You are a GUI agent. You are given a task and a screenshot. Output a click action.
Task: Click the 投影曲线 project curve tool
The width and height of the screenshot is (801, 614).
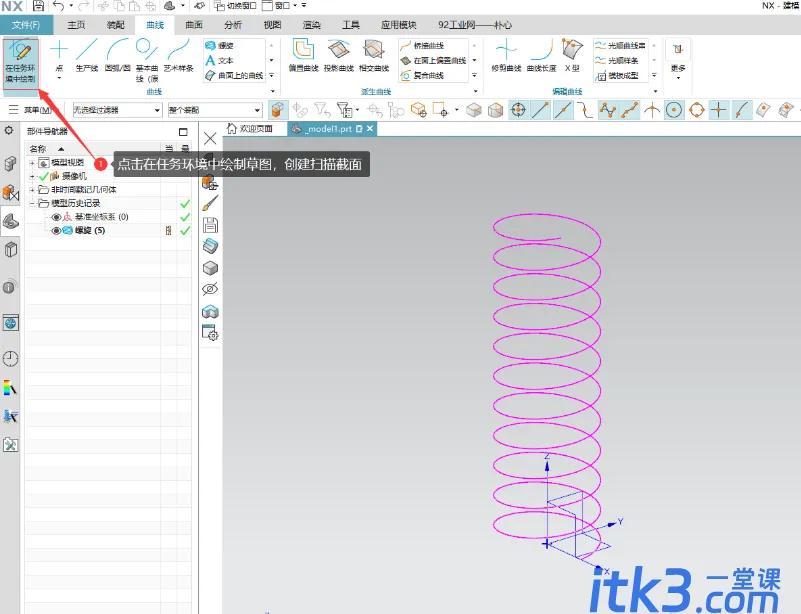pos(339,56)
